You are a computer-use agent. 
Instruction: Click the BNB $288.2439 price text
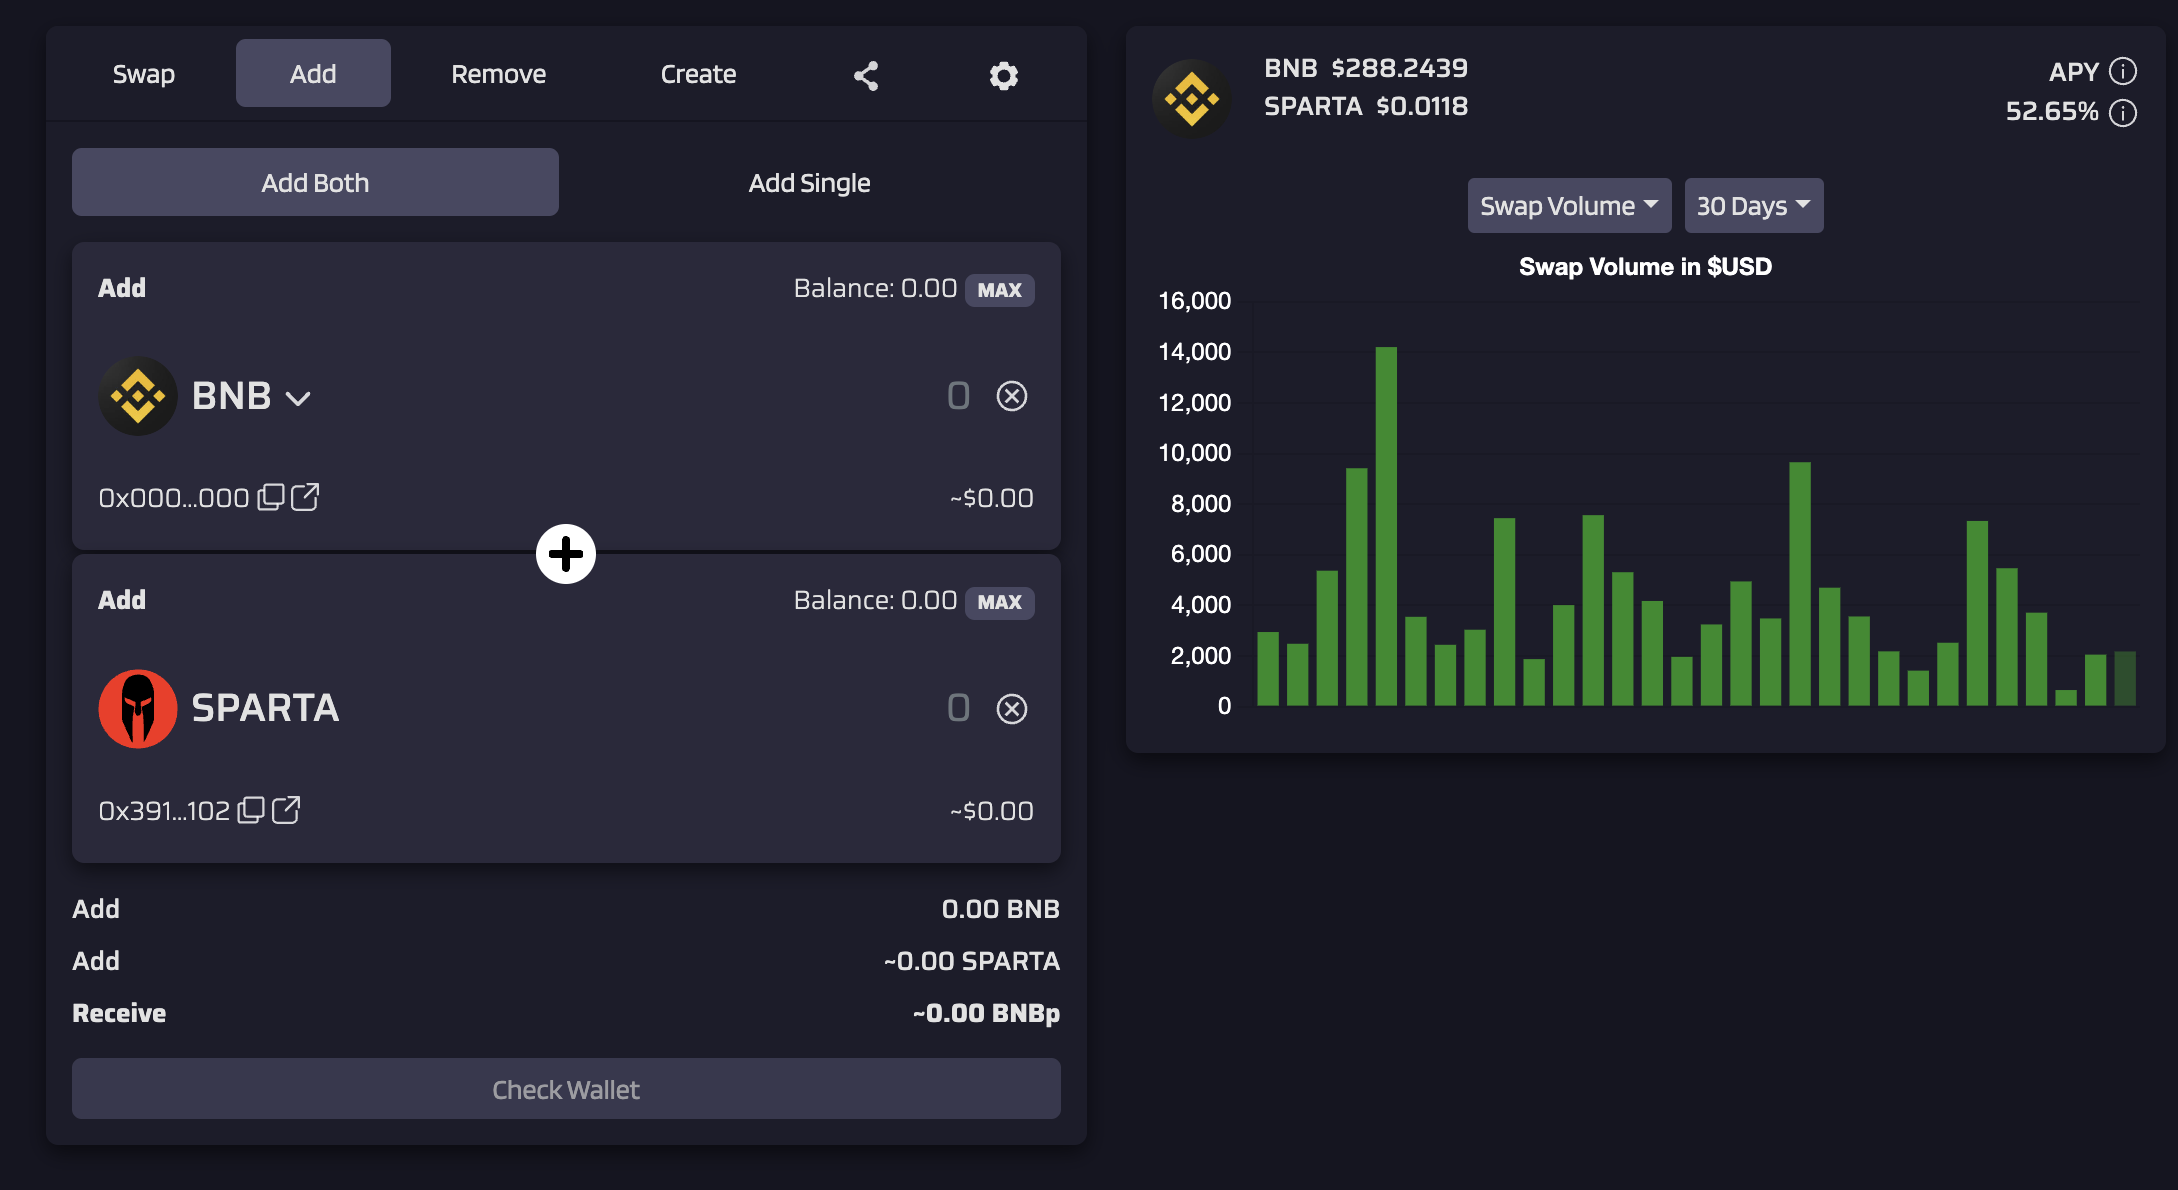(x=1366, y=68)
